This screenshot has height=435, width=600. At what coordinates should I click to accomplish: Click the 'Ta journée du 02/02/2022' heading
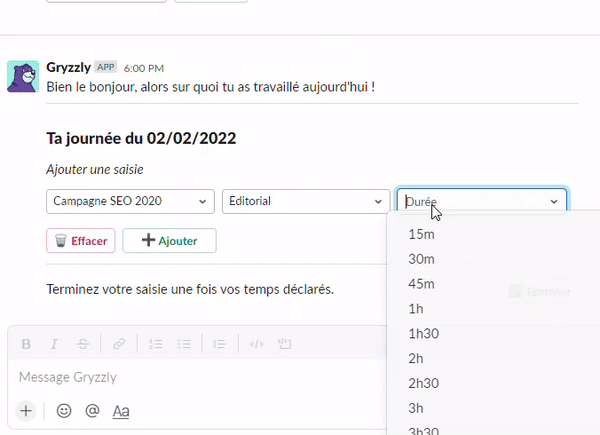click(141, 138)
